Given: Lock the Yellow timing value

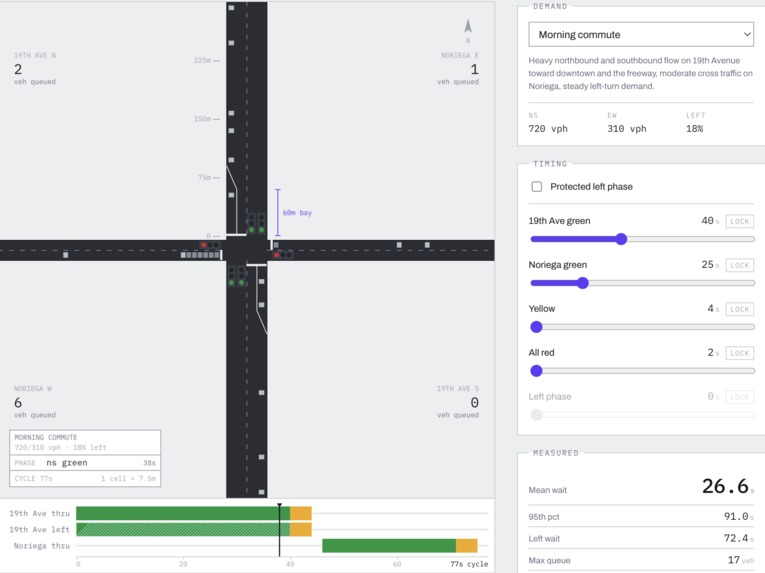Looking at the screenshot, I should pyautogui.click(x=740, y=309).
